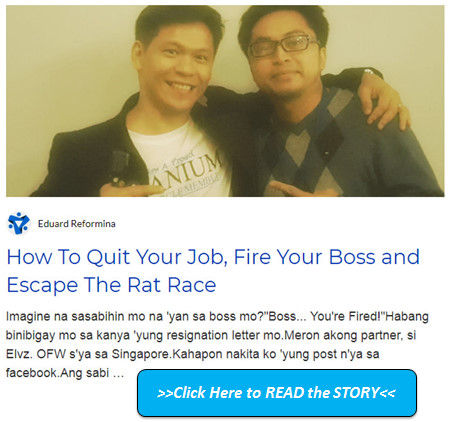Click the ellipsis after 'Ang sabi'
Screen dimensions: 452x422
[118, 373]
